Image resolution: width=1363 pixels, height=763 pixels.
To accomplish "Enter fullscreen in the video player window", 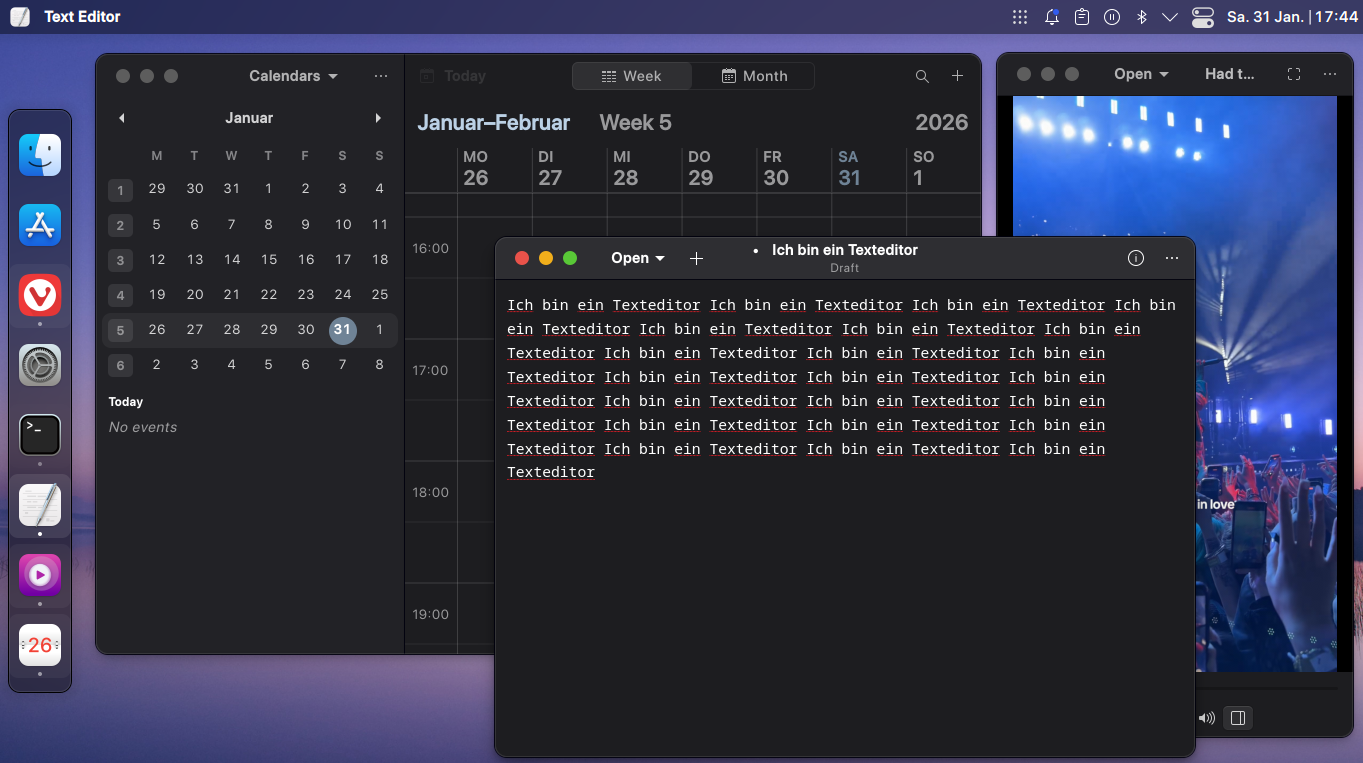I will [1294, 73].
